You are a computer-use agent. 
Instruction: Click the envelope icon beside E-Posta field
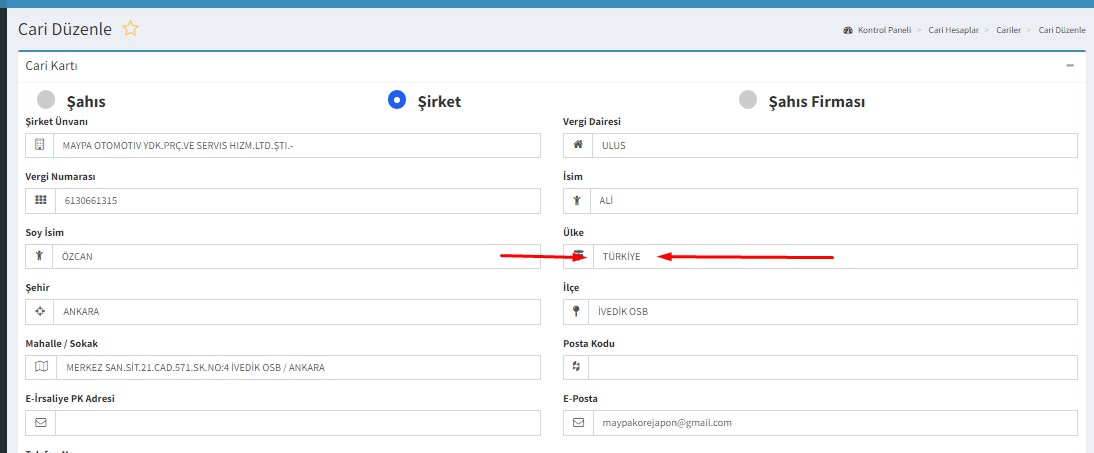pos(578,422)
